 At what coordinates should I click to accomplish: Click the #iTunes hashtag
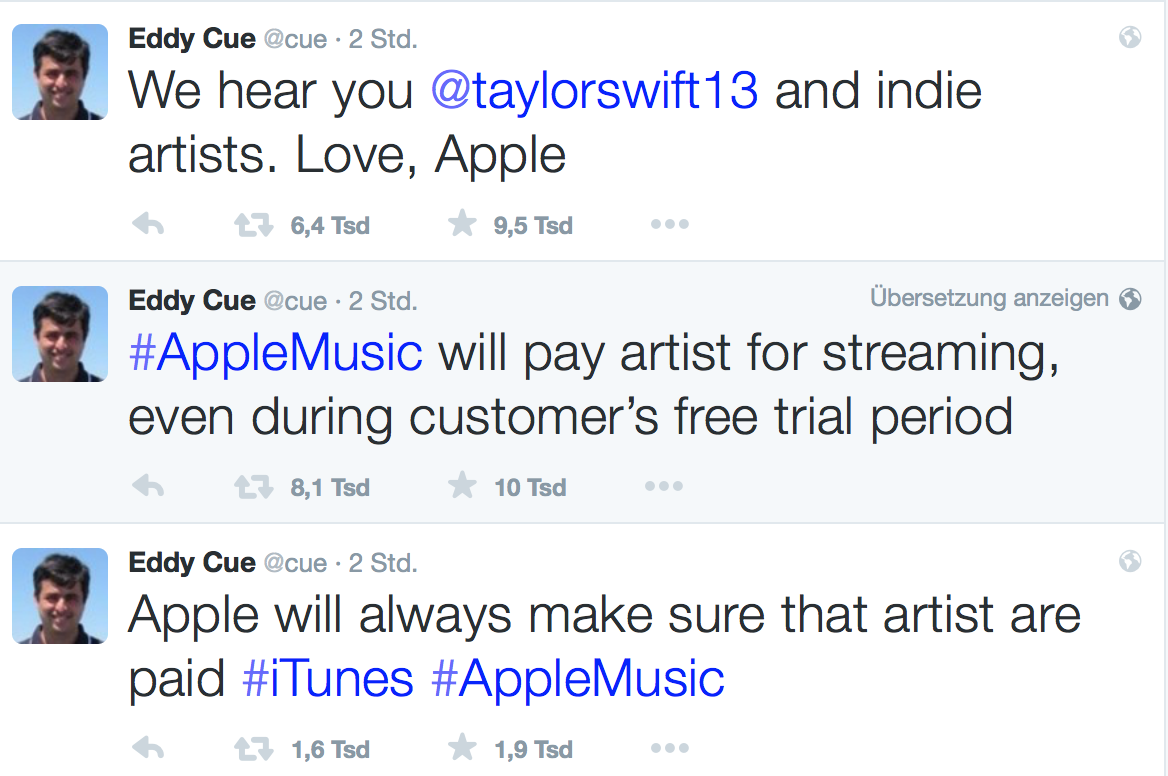[328, 679]
